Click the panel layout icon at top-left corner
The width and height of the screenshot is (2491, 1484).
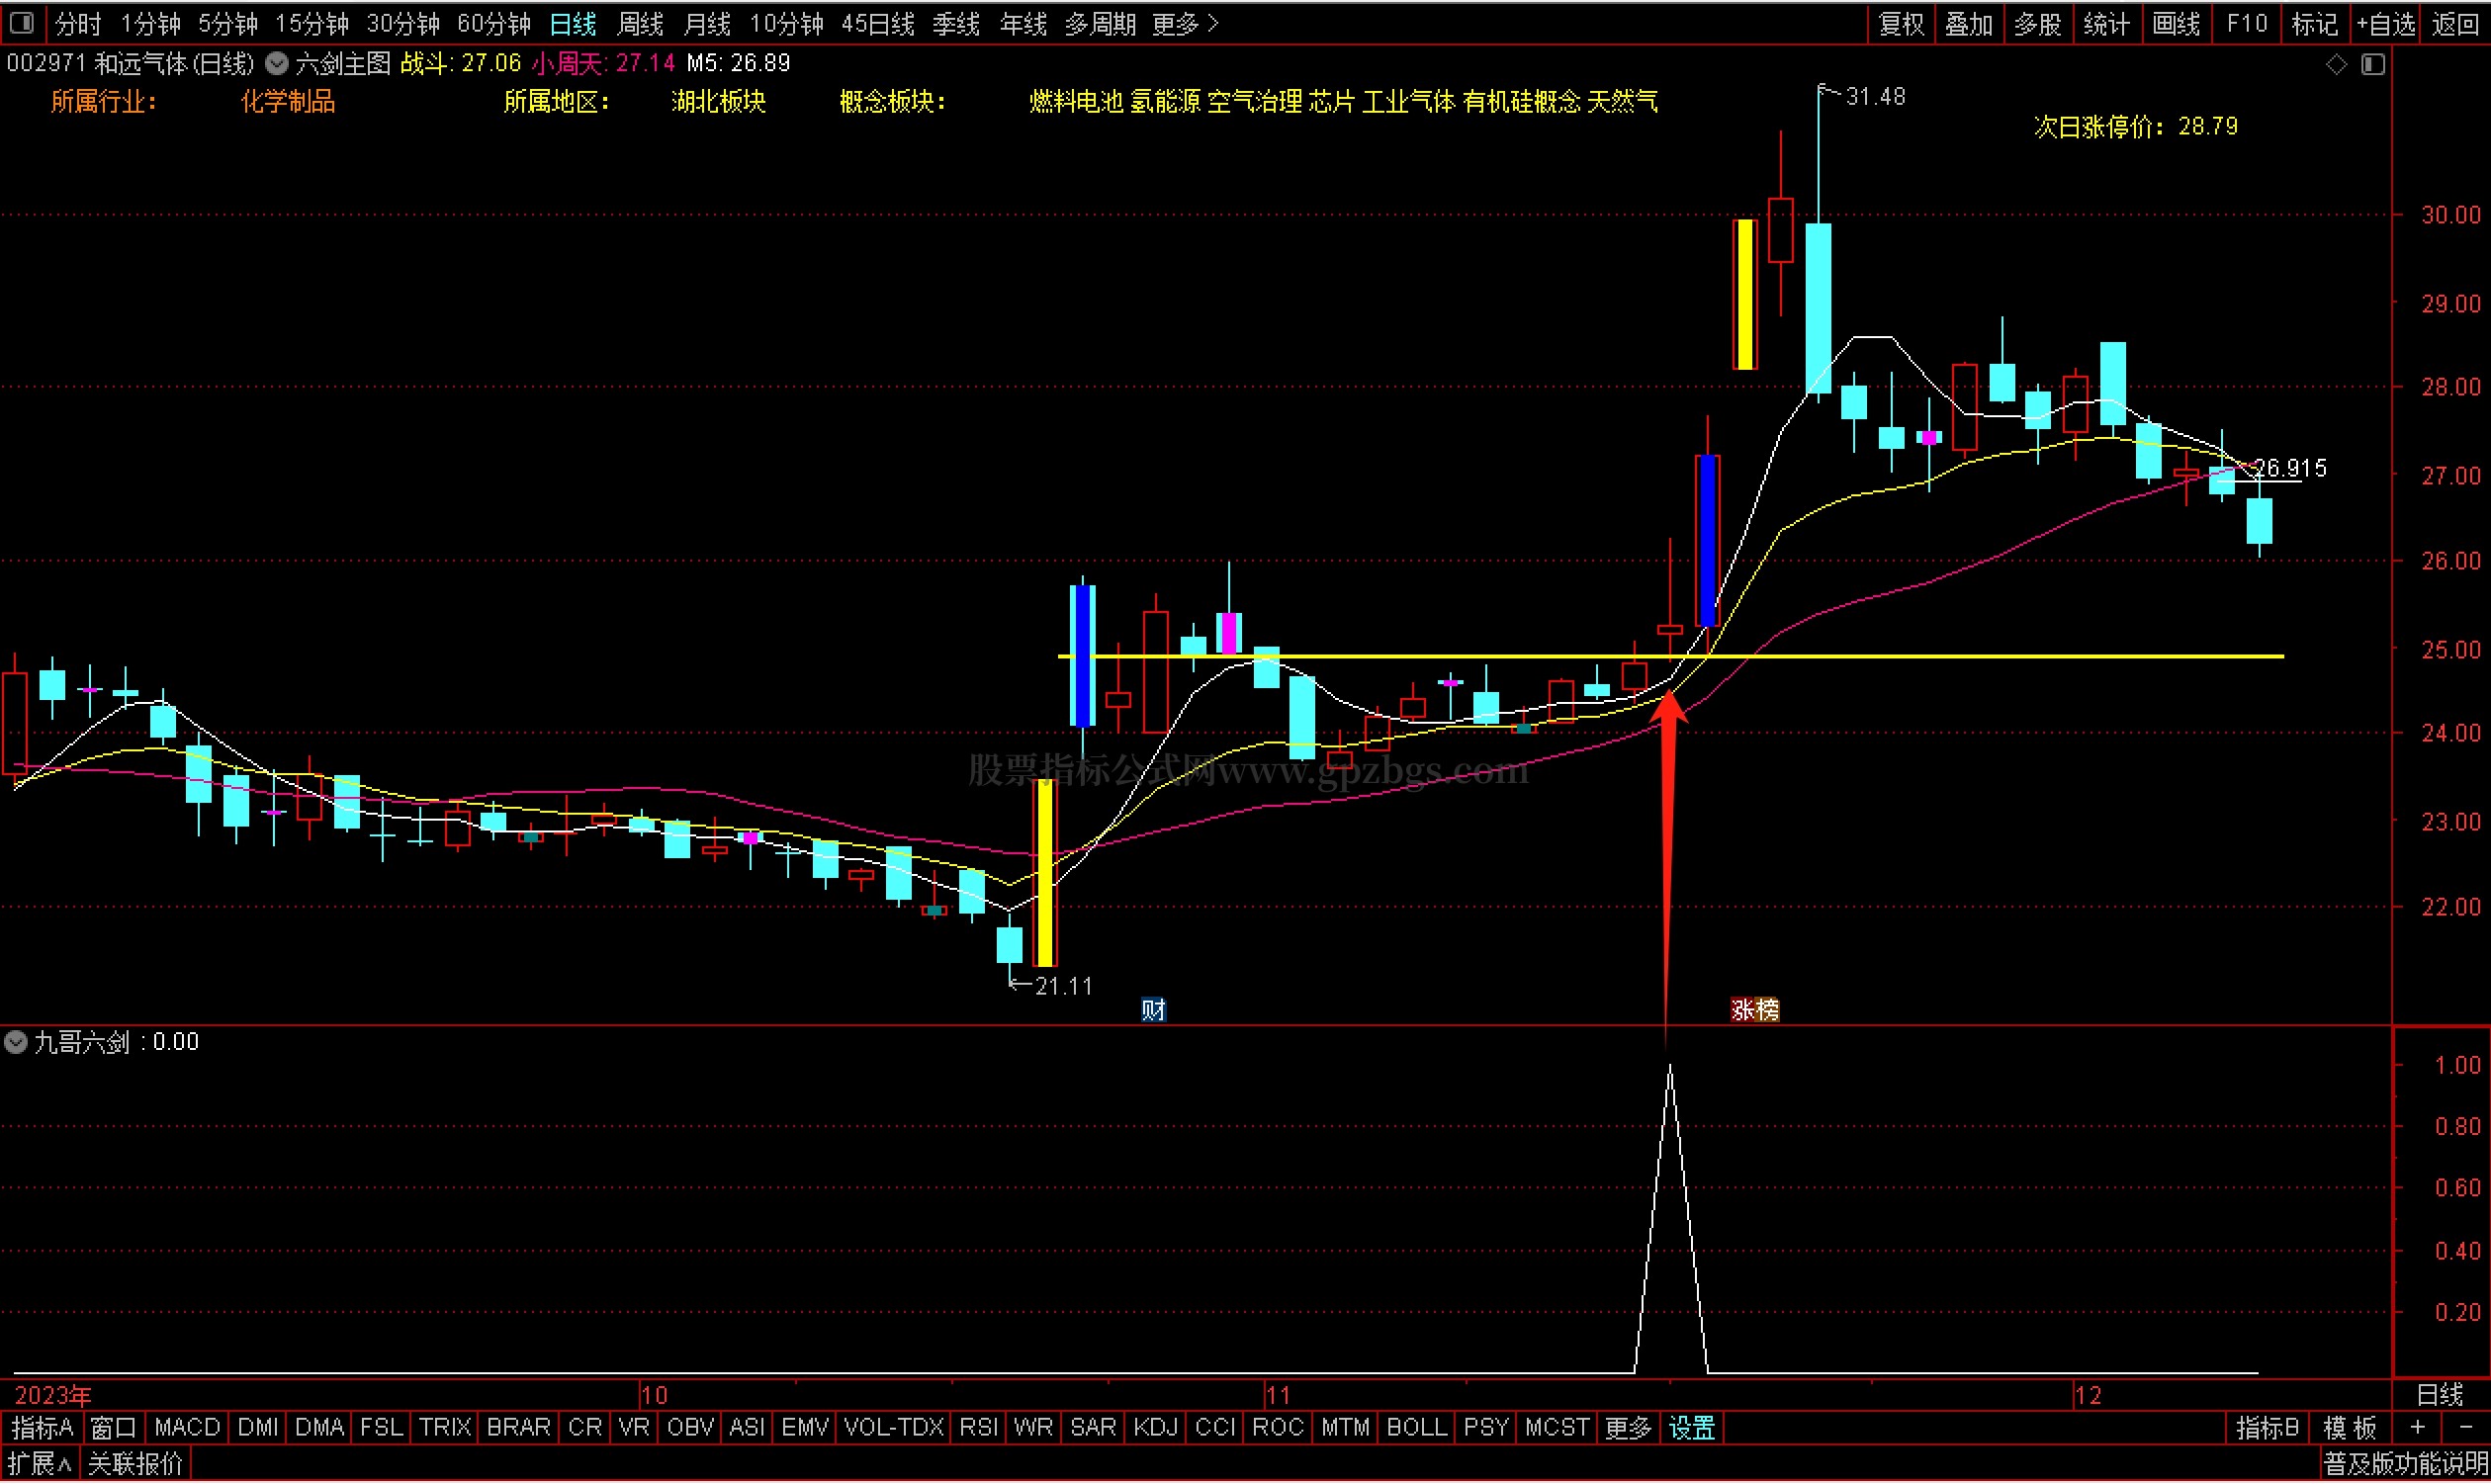pos(21,22)
